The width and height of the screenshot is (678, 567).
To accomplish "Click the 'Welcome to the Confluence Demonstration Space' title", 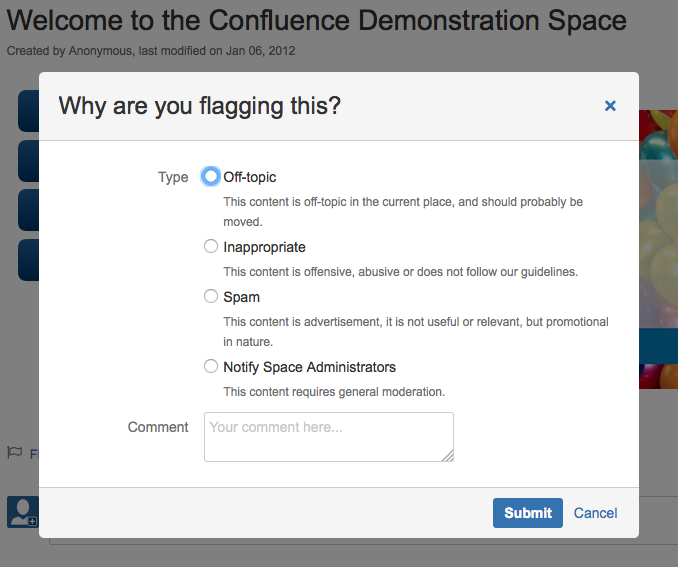I will pyautogui.click(x=317, y=20).
